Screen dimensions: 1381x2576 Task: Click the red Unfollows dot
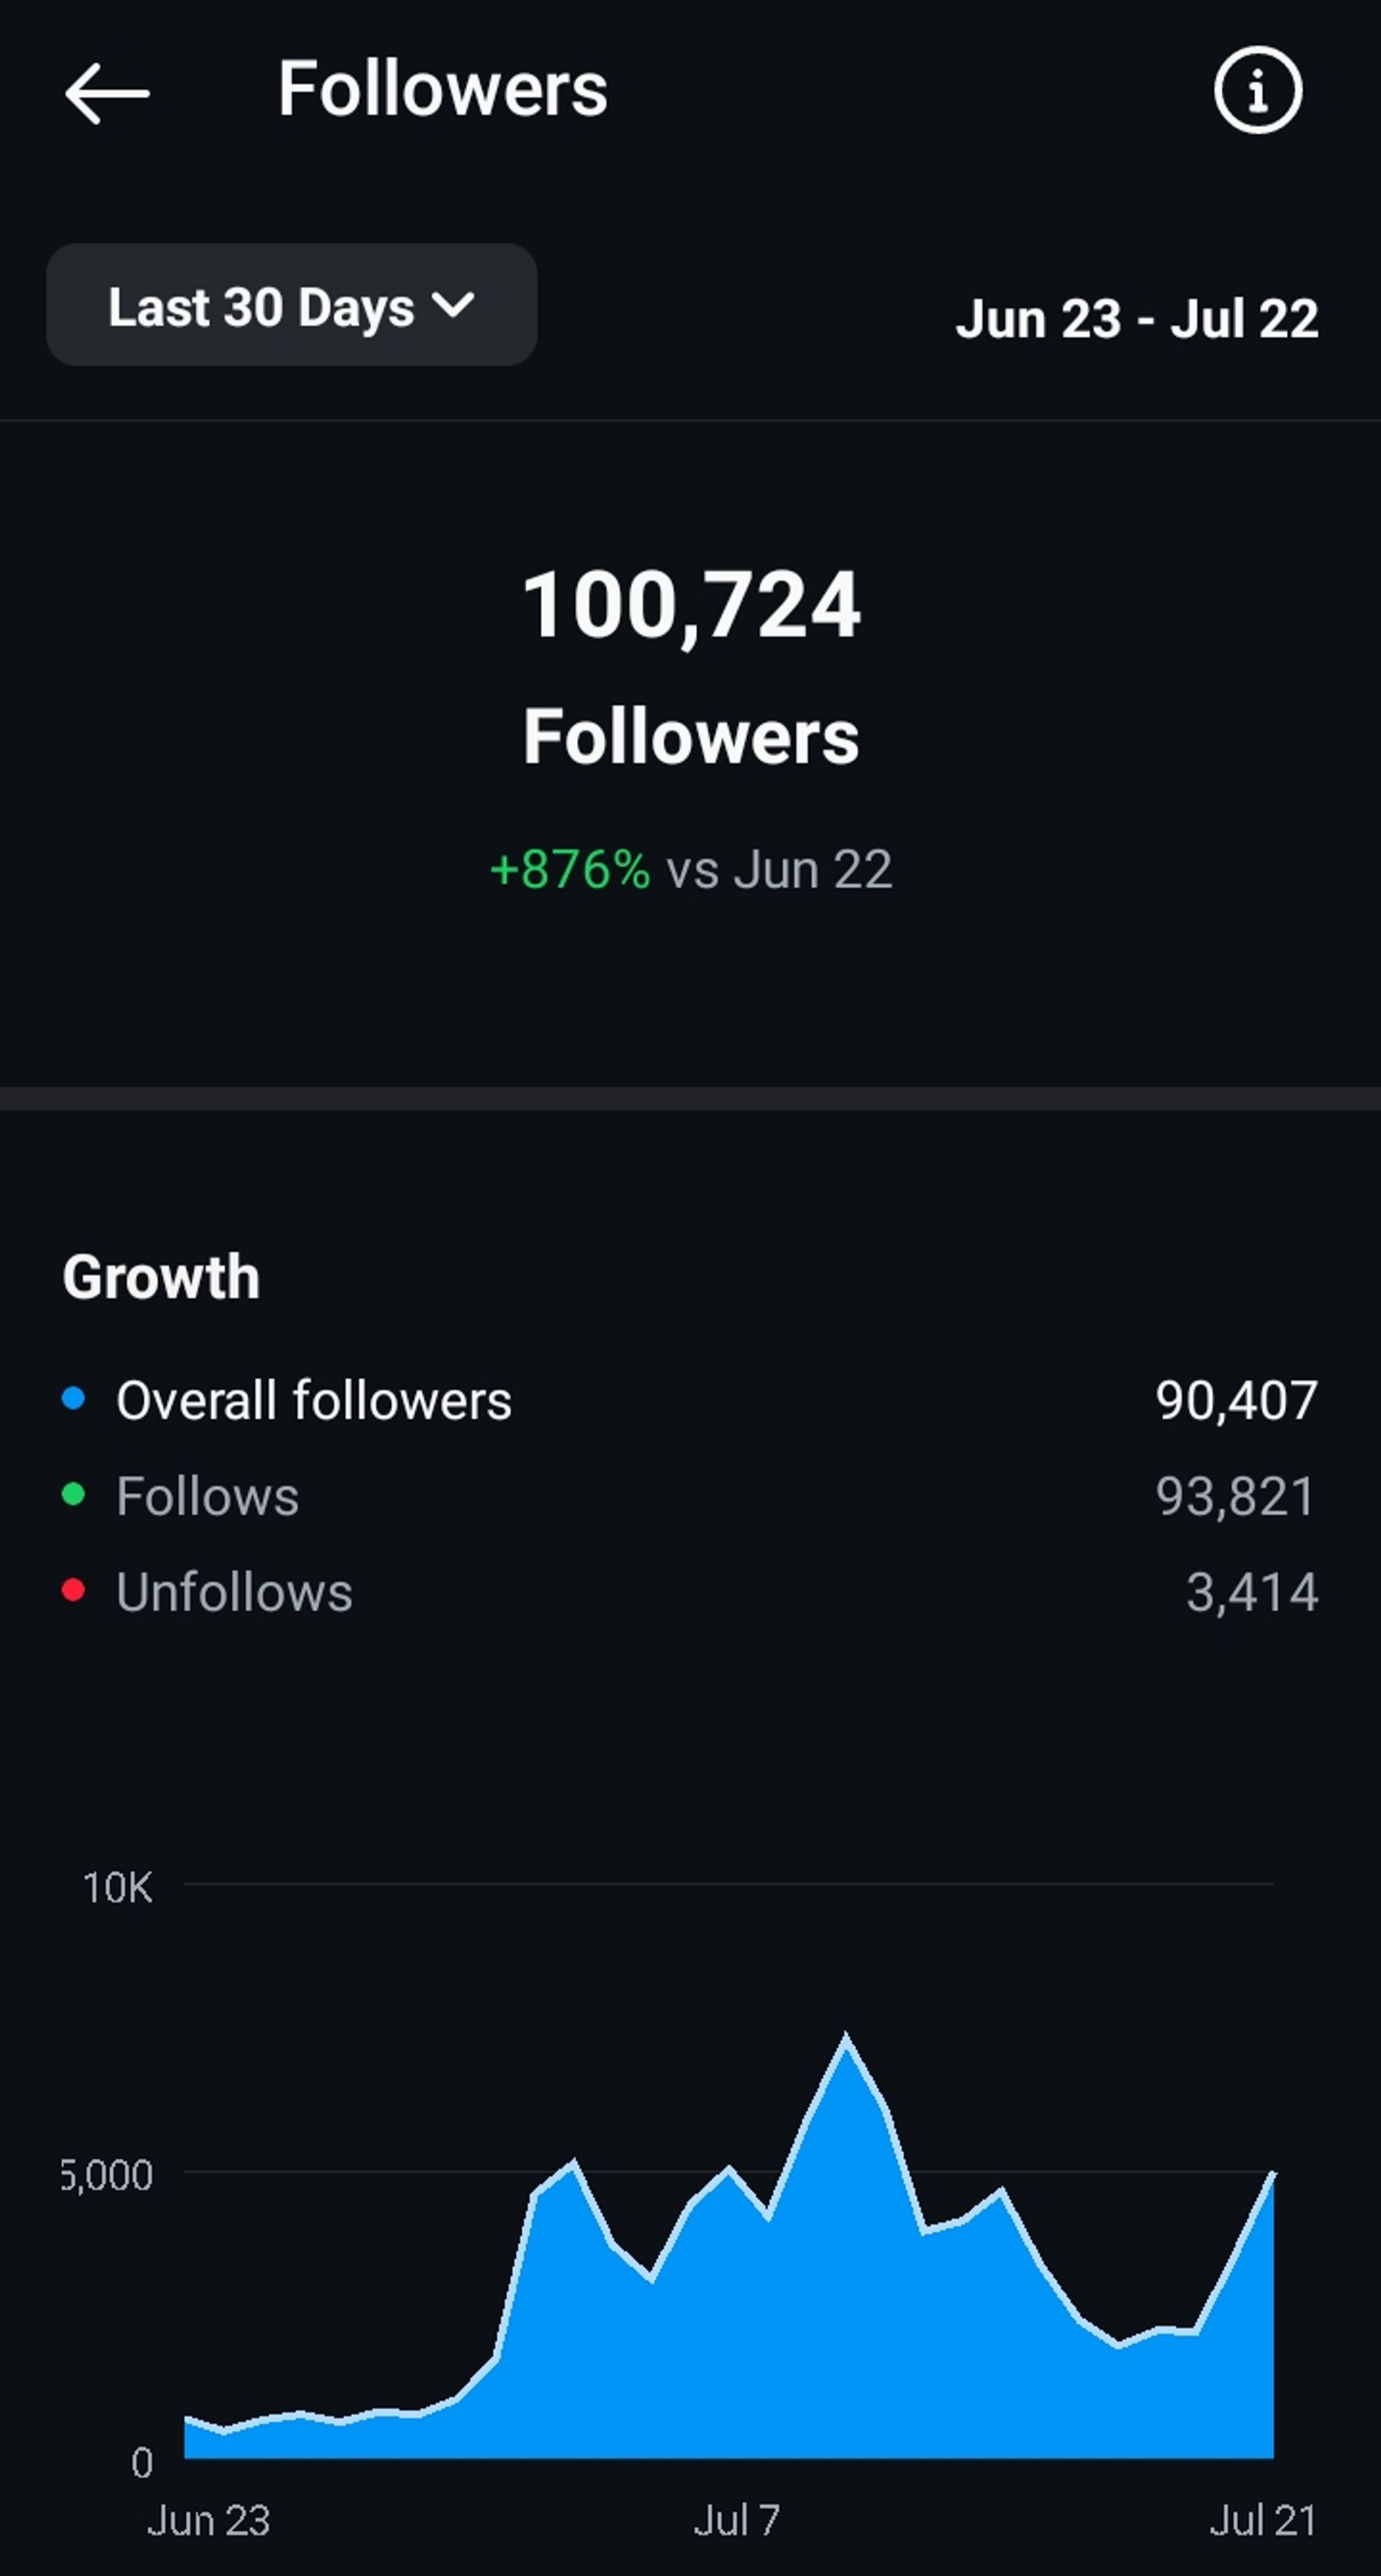(x=73, y=1590)
